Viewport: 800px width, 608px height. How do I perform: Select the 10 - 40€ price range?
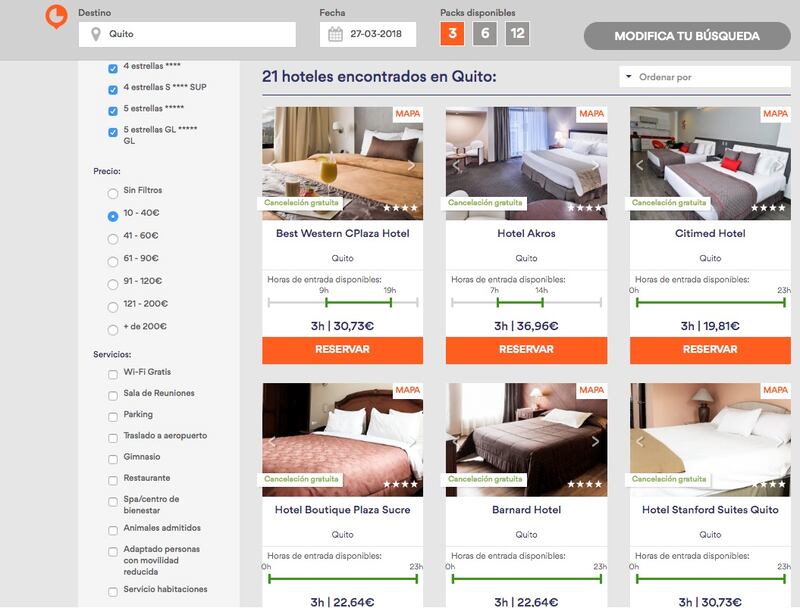[x=113, y=216]
